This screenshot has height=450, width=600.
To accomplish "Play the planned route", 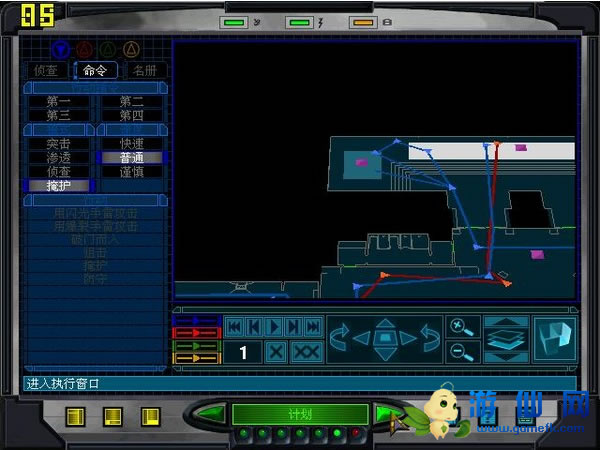I will coord(274,327).
